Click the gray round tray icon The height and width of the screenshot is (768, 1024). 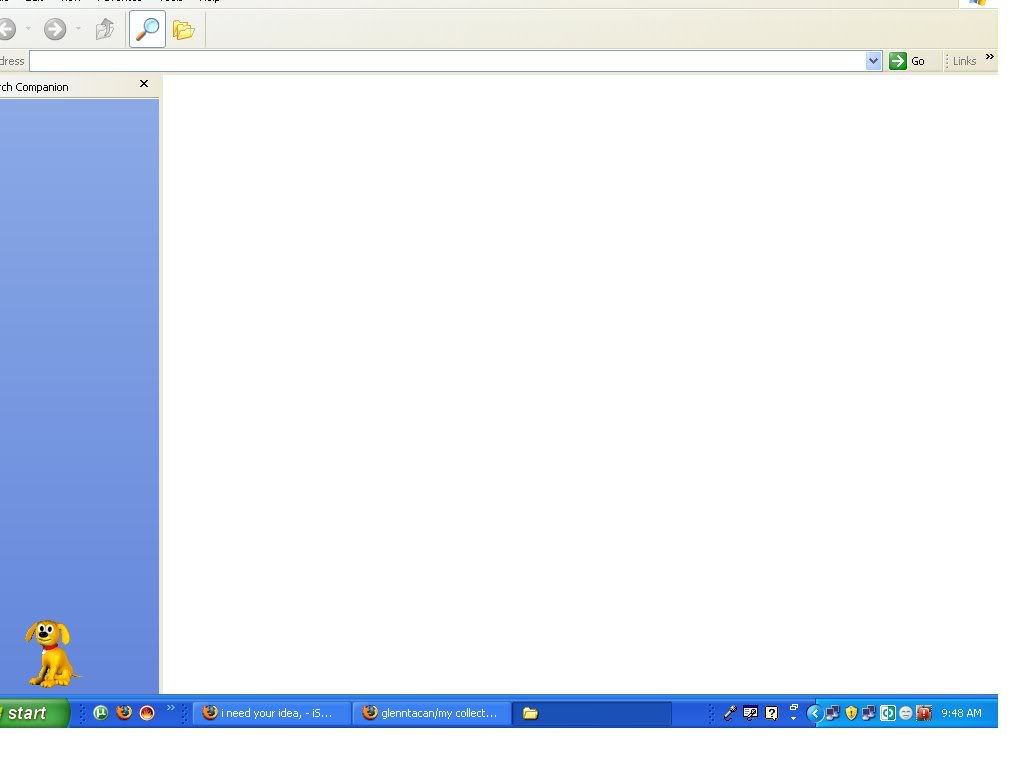906,713
